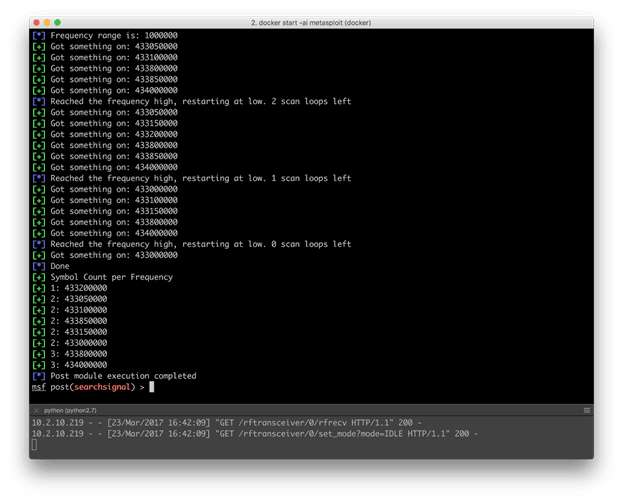Click the red close window button
This screenshot has width=623, height=501.
[36, 21]
